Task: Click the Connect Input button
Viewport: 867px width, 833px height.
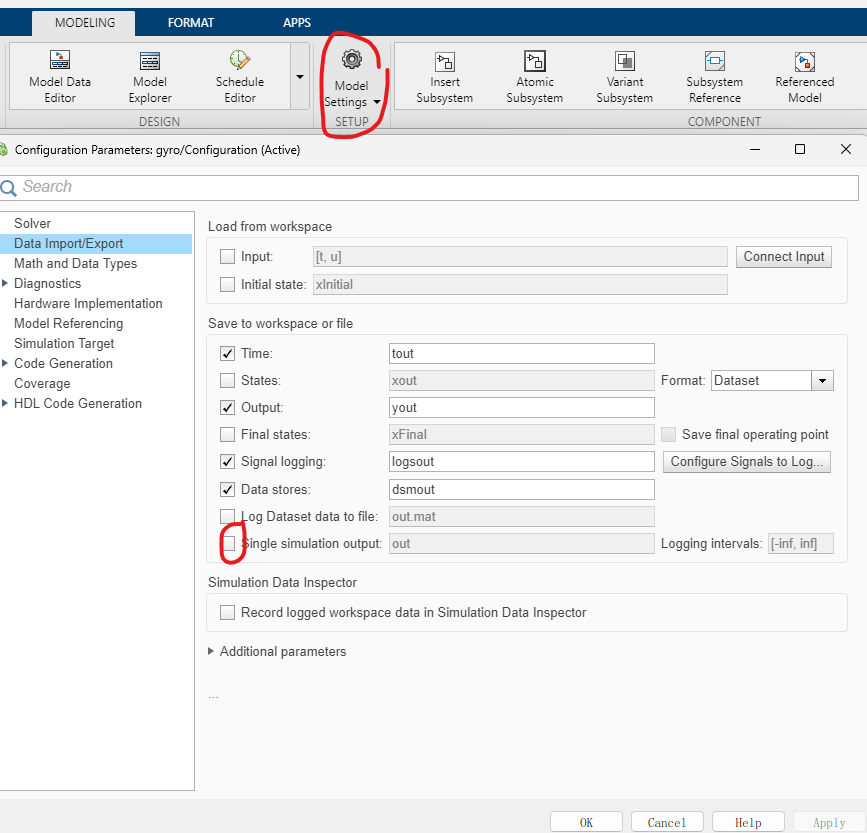Action: coord(784,257)
